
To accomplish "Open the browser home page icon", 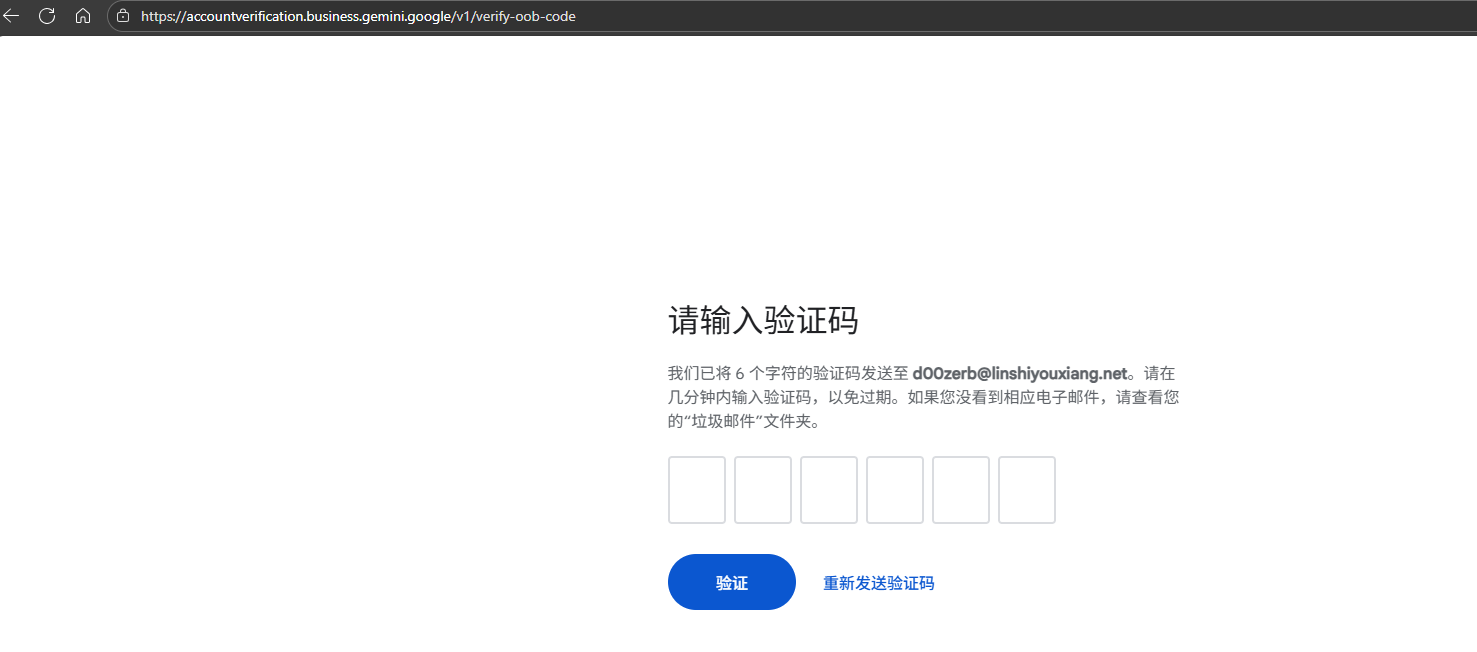I will (83, 16).
